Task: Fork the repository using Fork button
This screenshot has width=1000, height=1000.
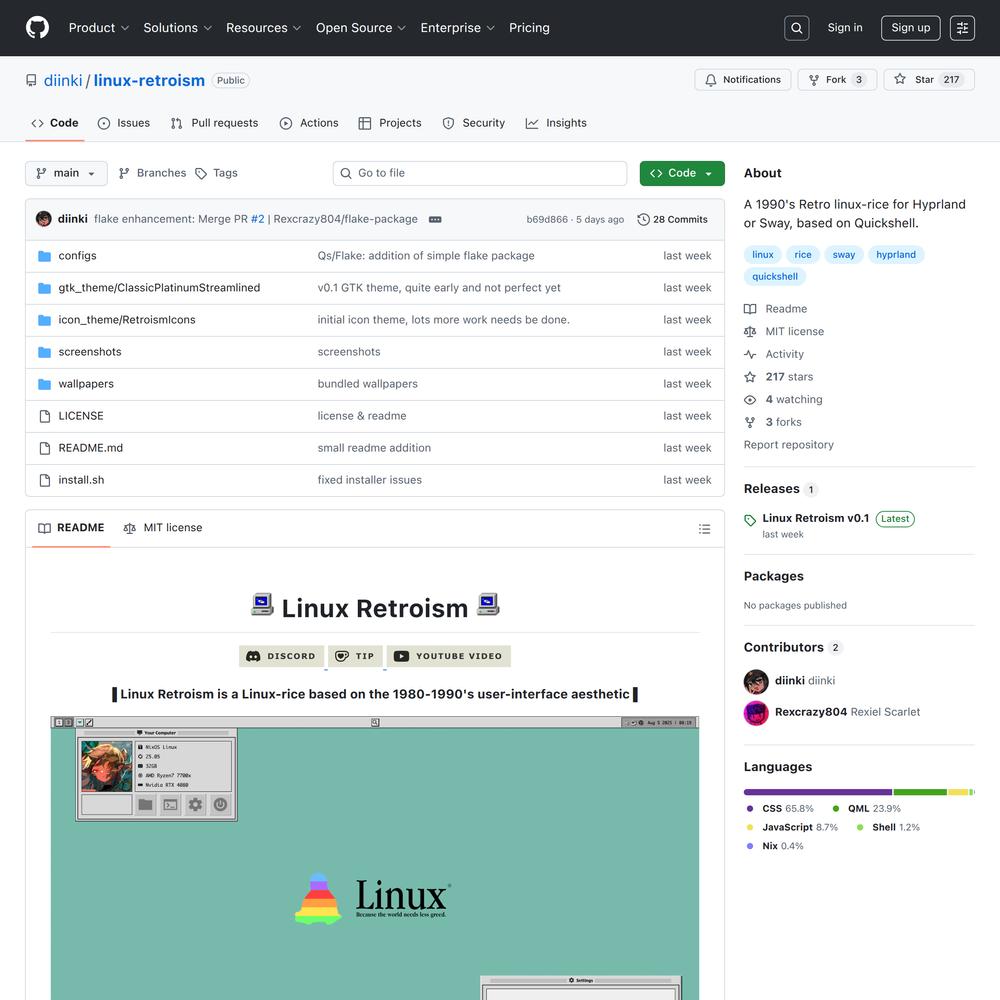Action: point(837,80)
